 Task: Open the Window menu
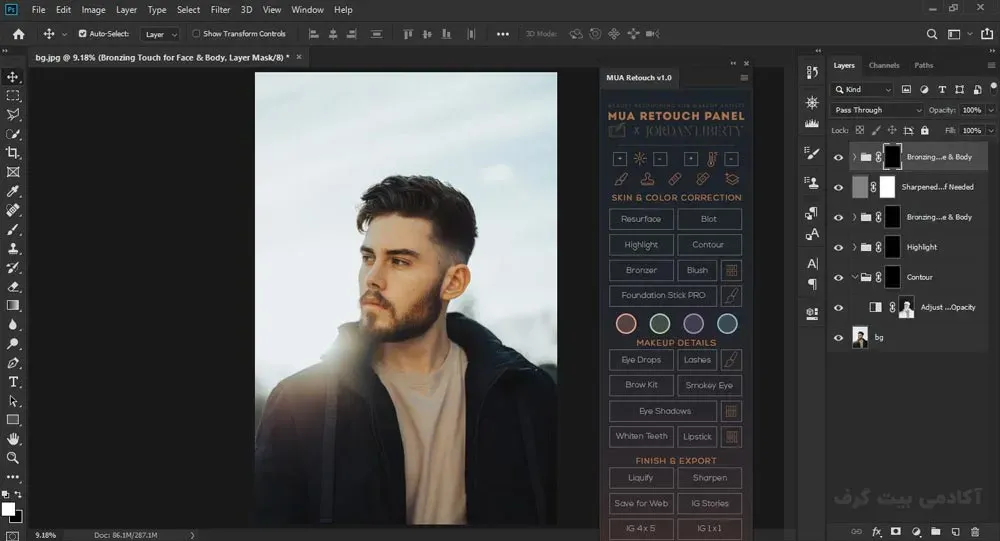(307, 10)
